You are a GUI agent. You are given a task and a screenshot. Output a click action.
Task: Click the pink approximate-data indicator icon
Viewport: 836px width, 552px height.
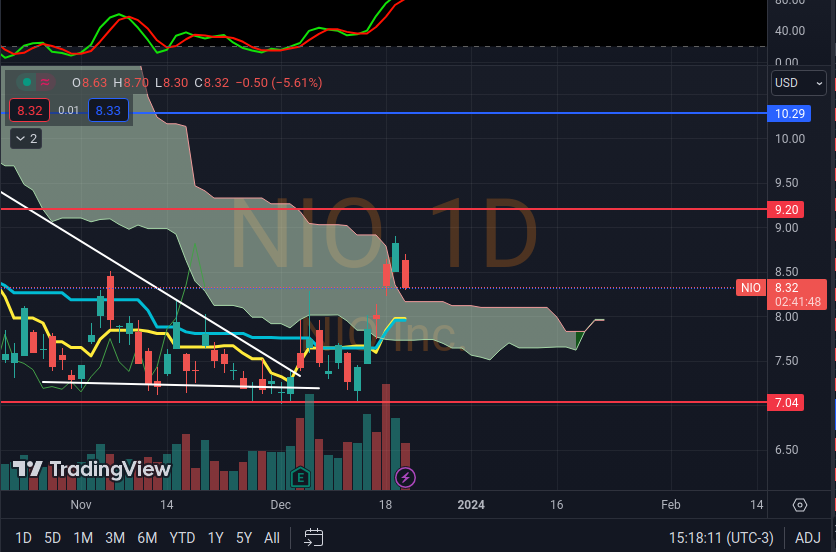click(x=45, y=82)
